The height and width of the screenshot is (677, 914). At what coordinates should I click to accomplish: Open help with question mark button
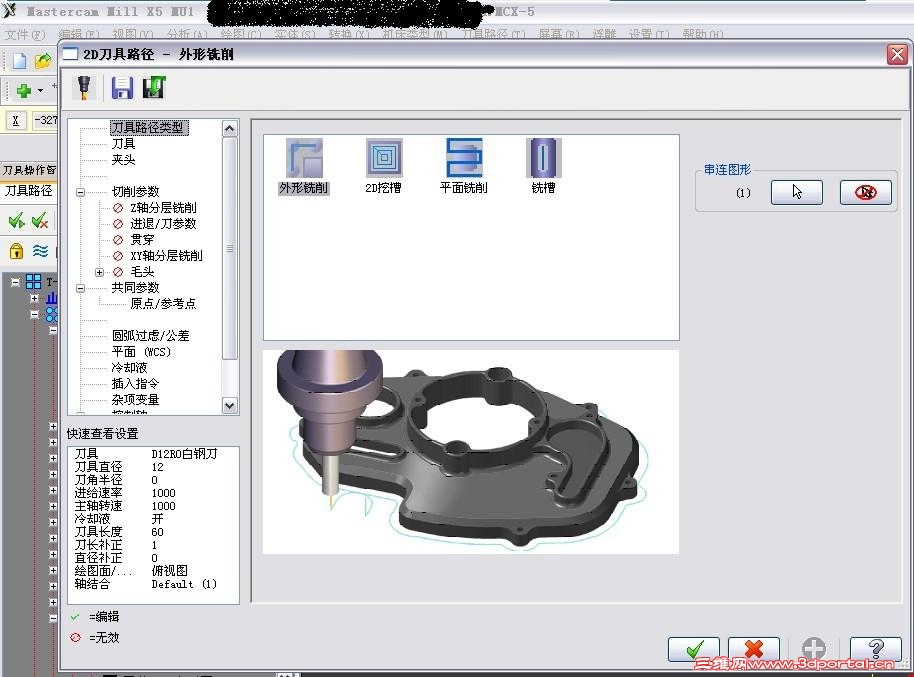pos(876,648)
